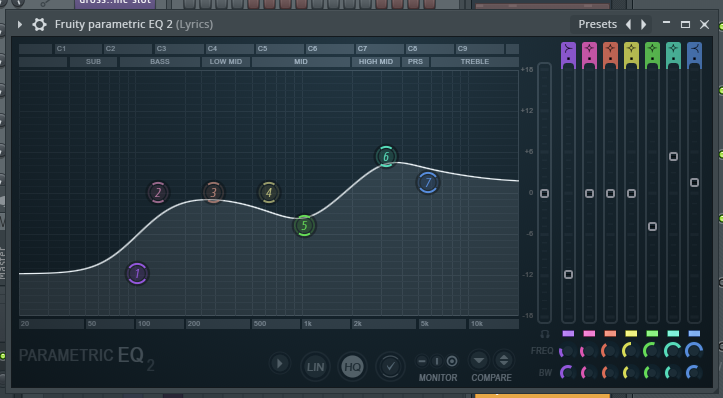Open the COMPARE down-arrow dropdown
The image size is (723, 398).
coord(479,360)
